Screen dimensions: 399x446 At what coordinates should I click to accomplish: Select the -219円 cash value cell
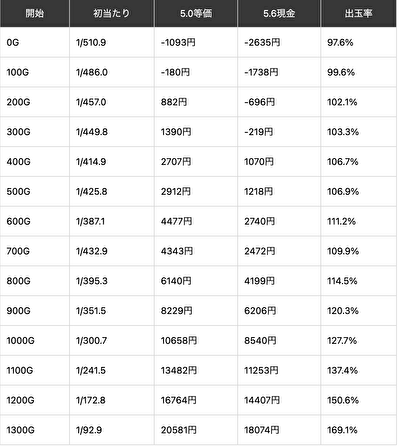(x=279, y=132)
